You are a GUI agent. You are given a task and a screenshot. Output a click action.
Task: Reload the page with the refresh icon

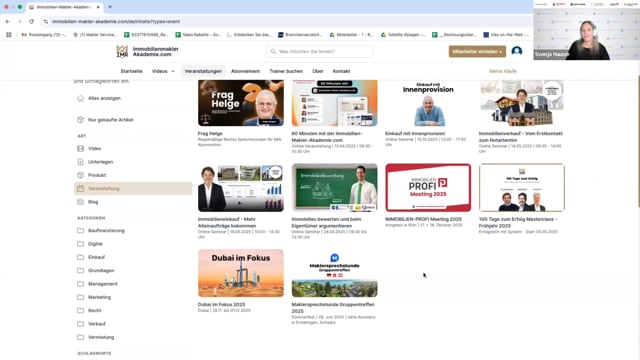click(x=31, y=21)
